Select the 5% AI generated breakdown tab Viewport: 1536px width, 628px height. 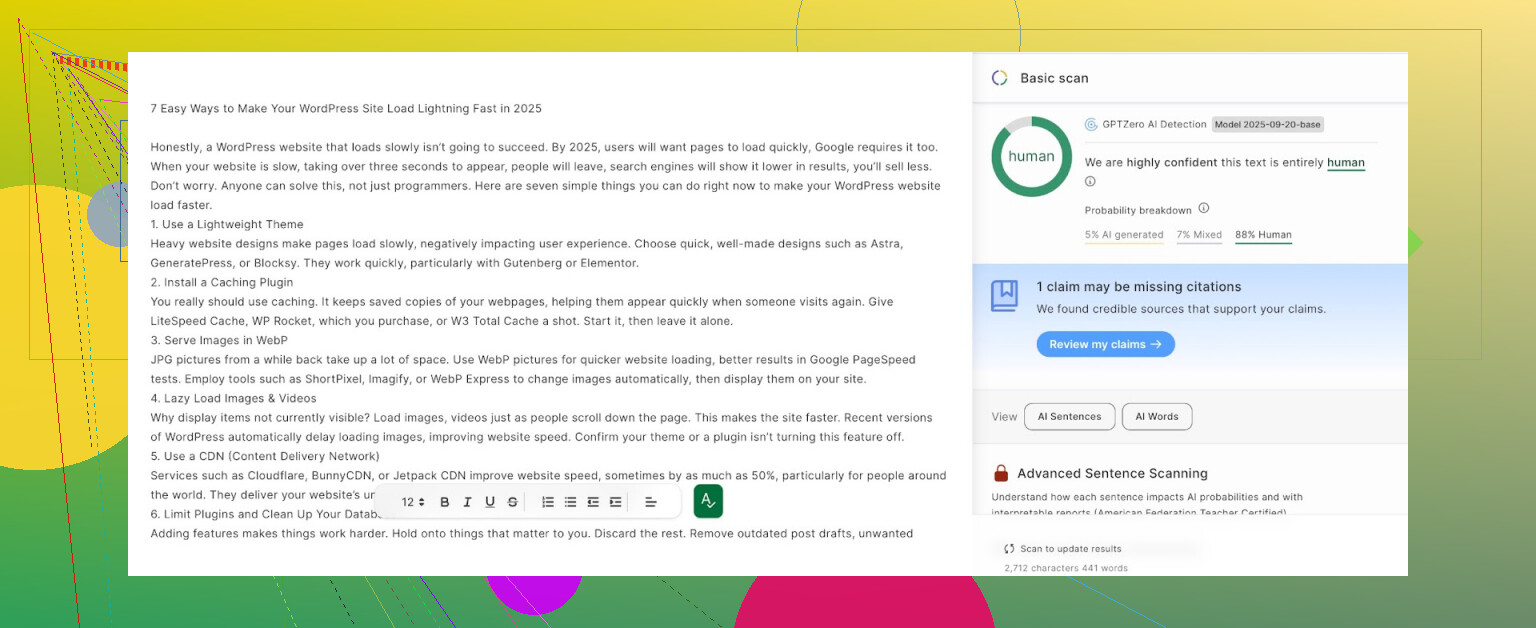click(x=1123, y=235)
